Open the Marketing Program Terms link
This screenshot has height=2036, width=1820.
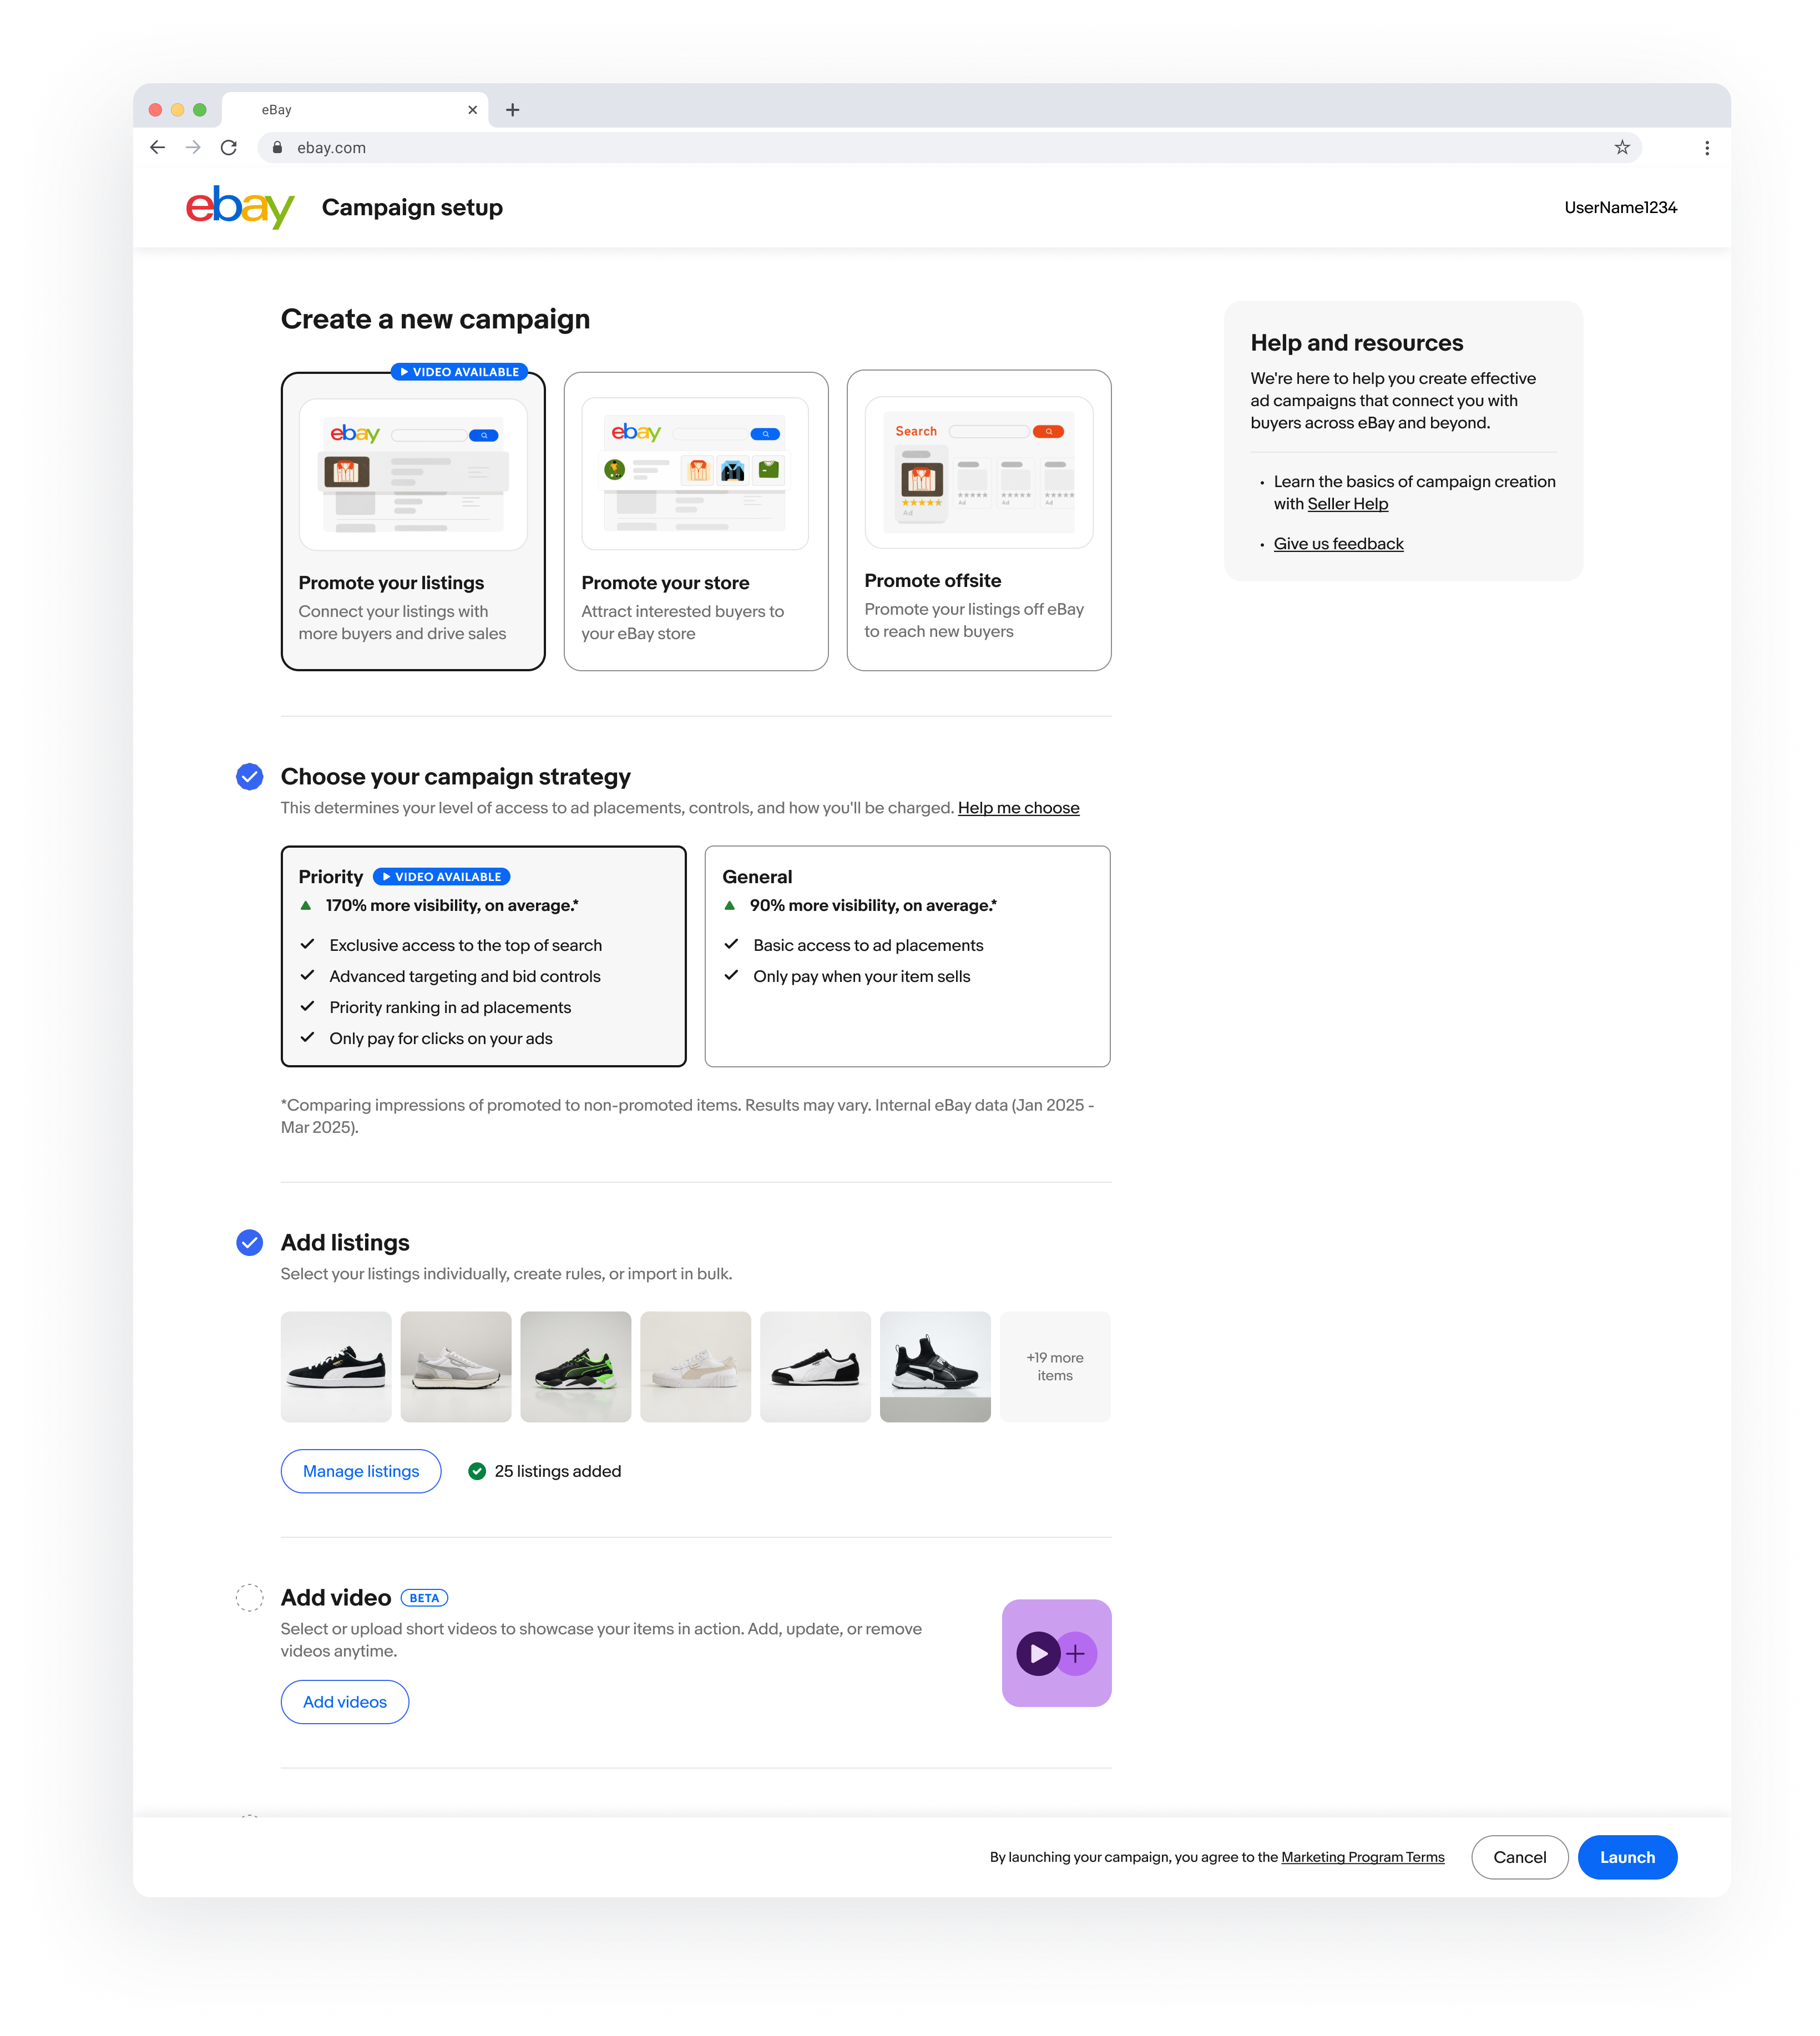click(1362, 1857)
